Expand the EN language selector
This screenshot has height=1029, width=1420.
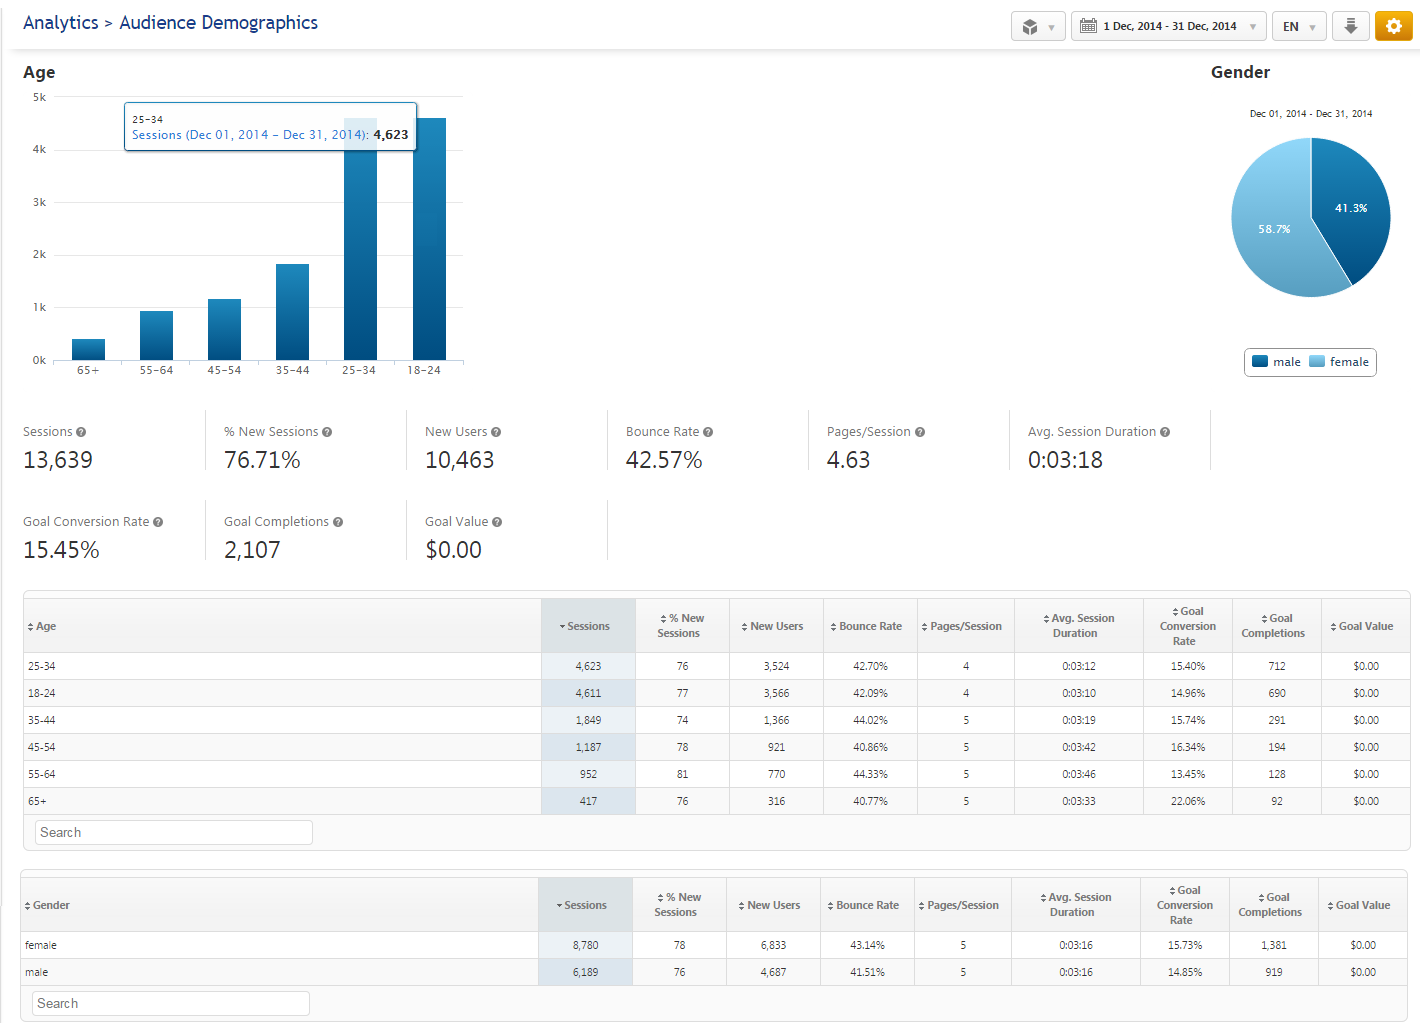pyautogui.click(x=1299, y=27)
